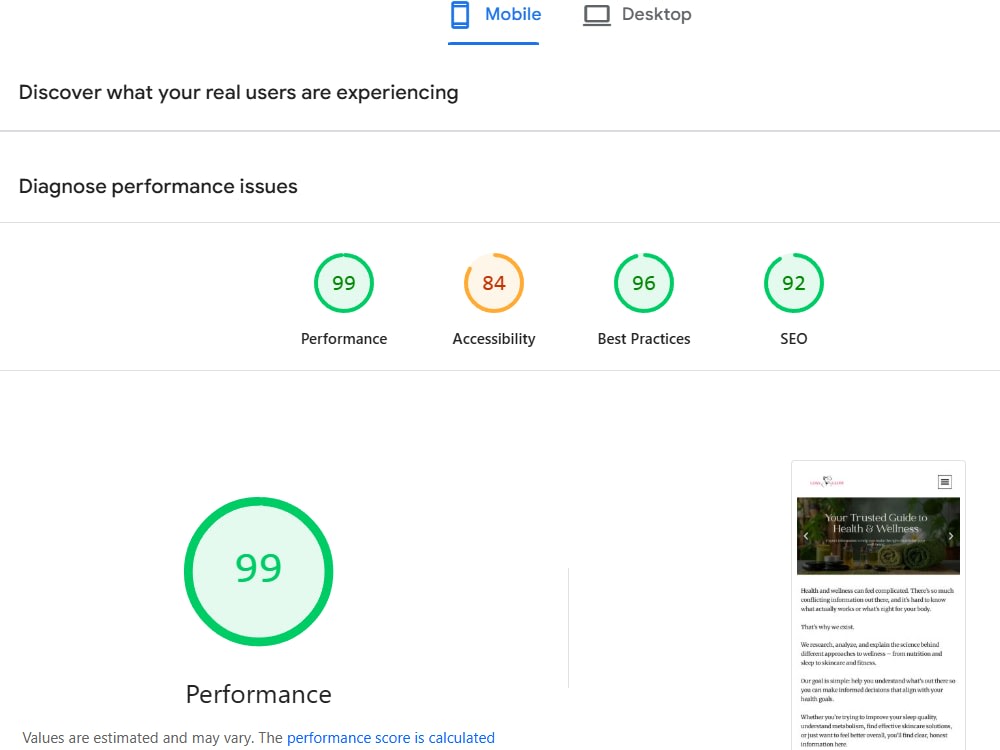Click the large Performance heading below the gauge
Viewport: 1000px width, 750px height.
(x=258, y=695)
